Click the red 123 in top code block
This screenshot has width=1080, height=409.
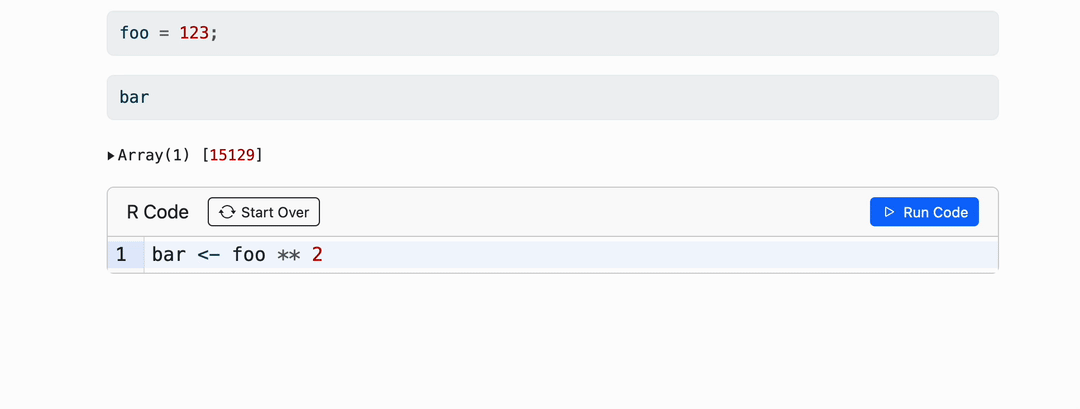tap(194, 33)
